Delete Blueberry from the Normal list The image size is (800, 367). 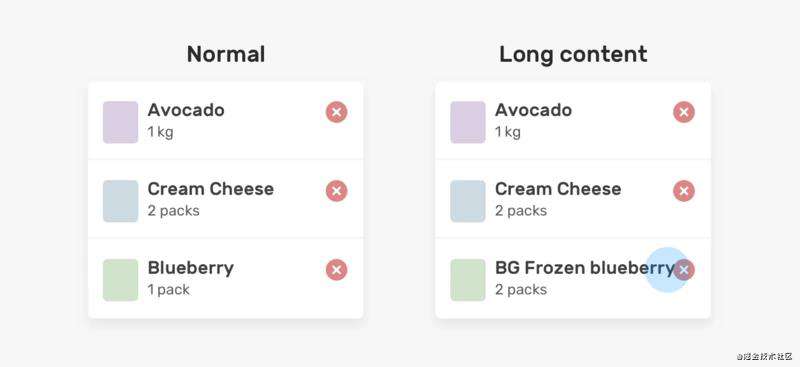pyautogui.click(x=337, y=270)
